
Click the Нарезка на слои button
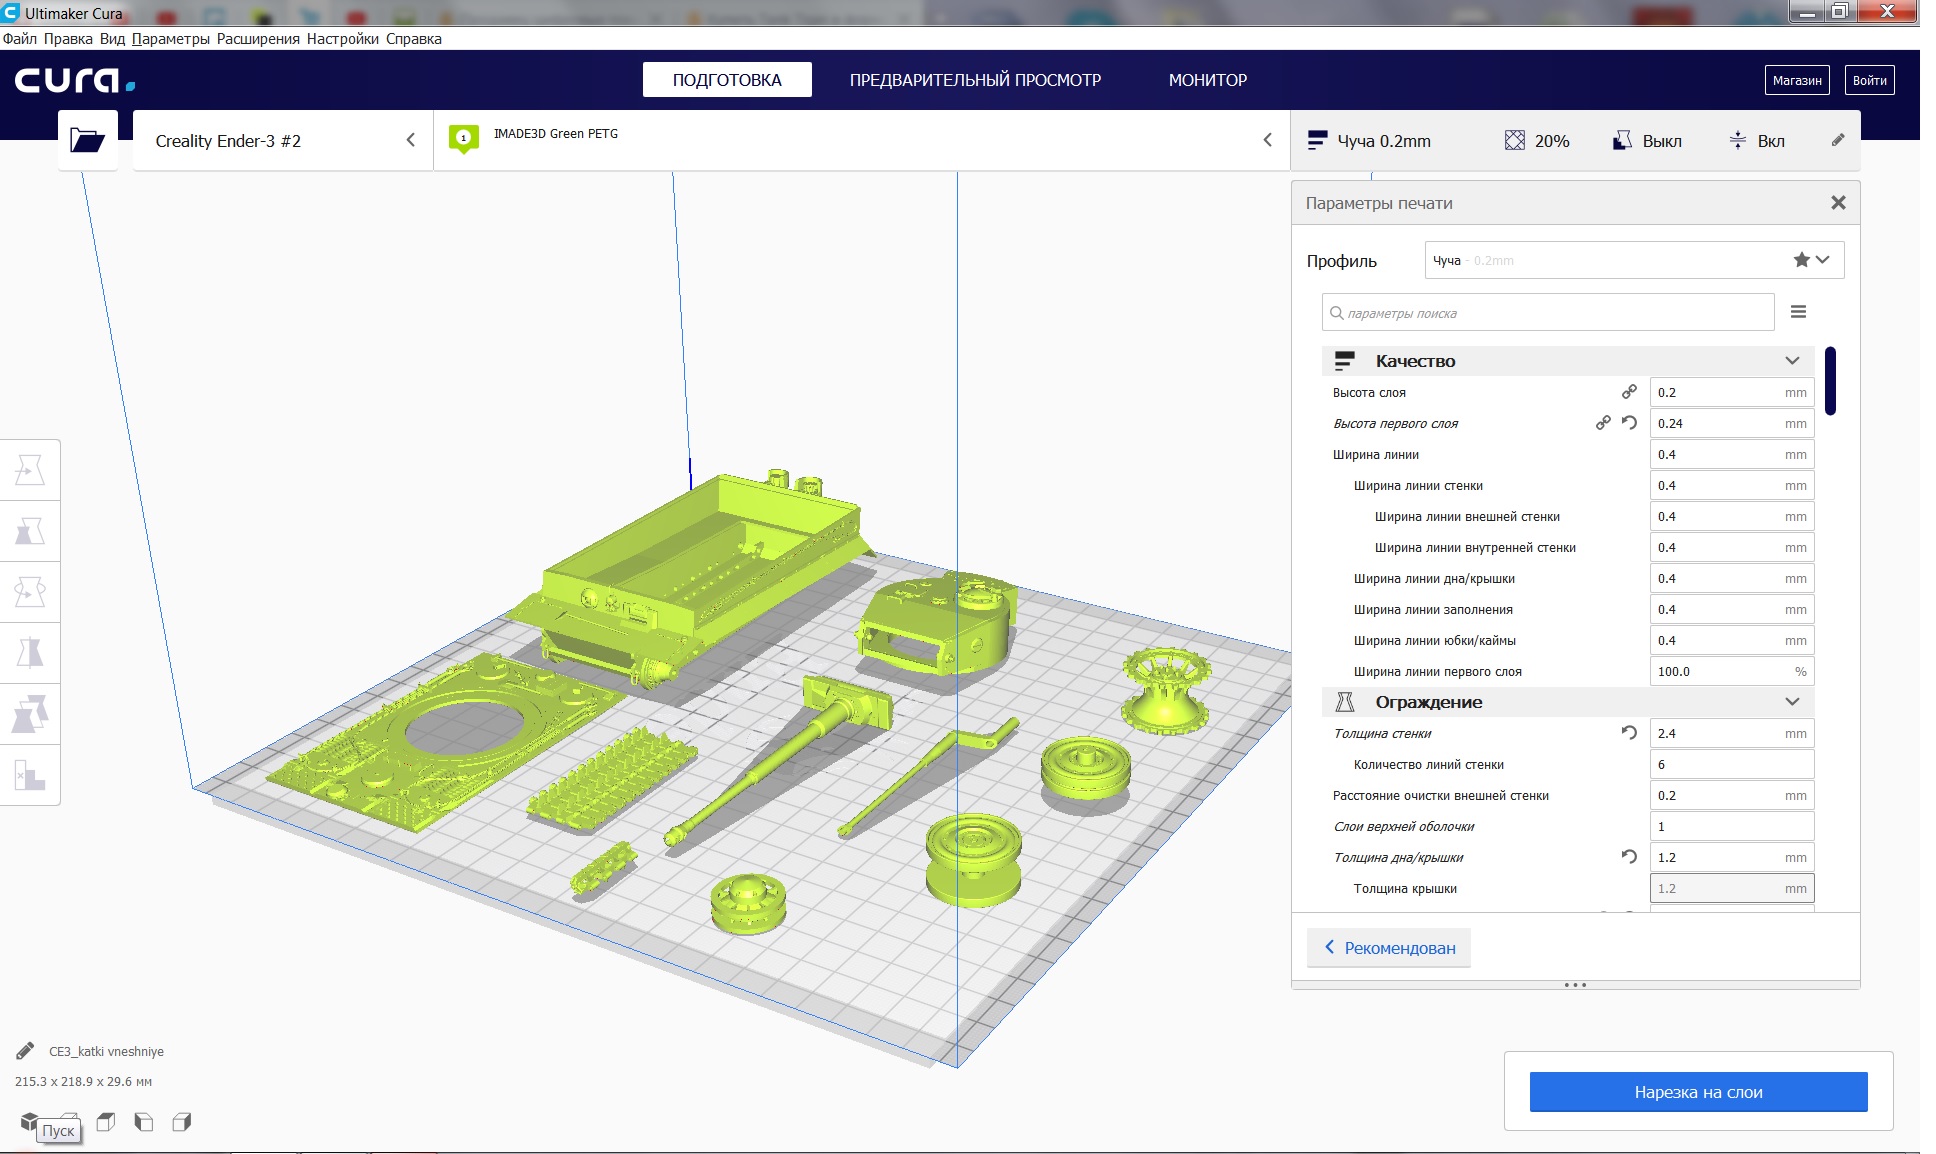pos(1698,1092)
